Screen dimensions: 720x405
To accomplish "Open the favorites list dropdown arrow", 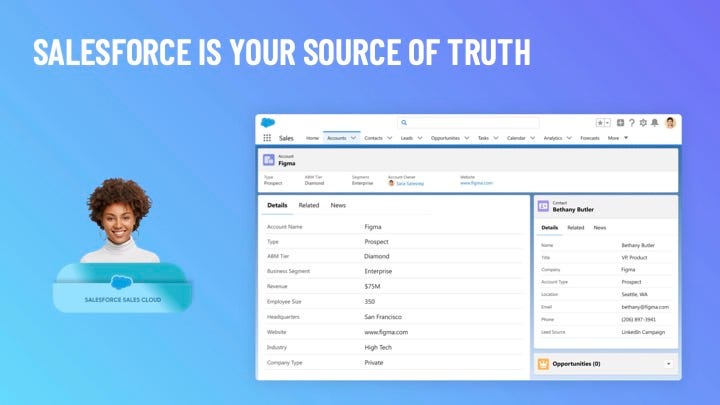I will [x=608, y=123].
